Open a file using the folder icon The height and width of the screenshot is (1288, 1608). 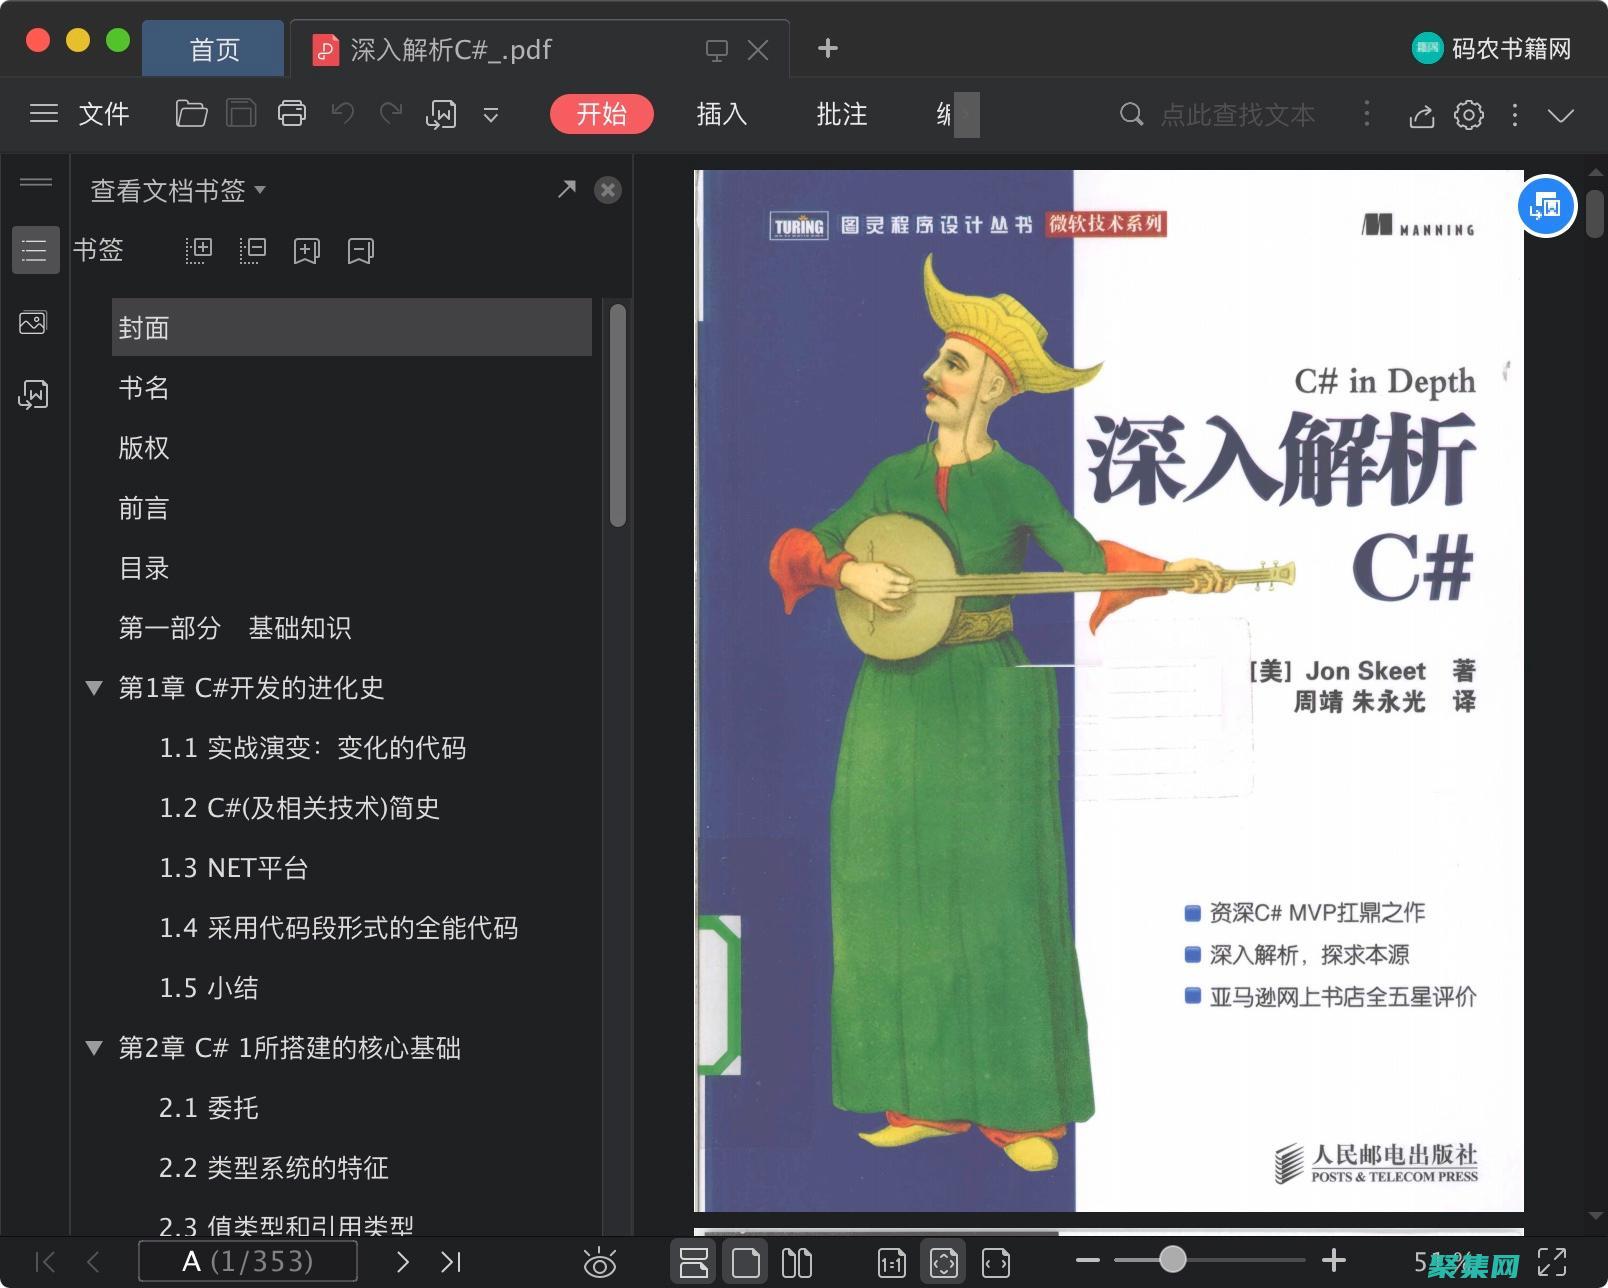[x=190, y=114]
